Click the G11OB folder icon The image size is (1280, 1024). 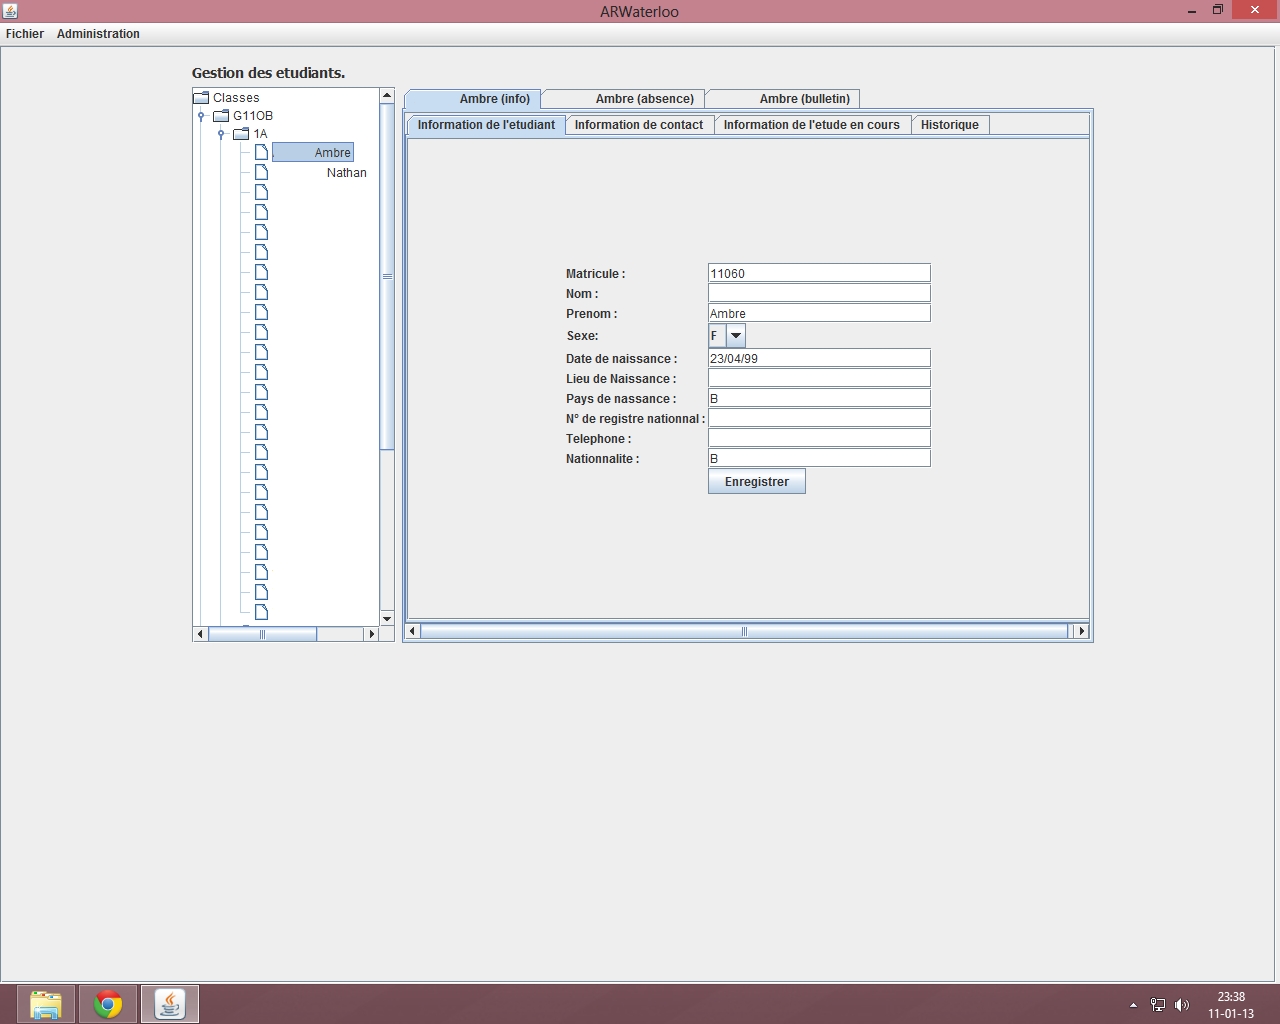pos(221,116)
